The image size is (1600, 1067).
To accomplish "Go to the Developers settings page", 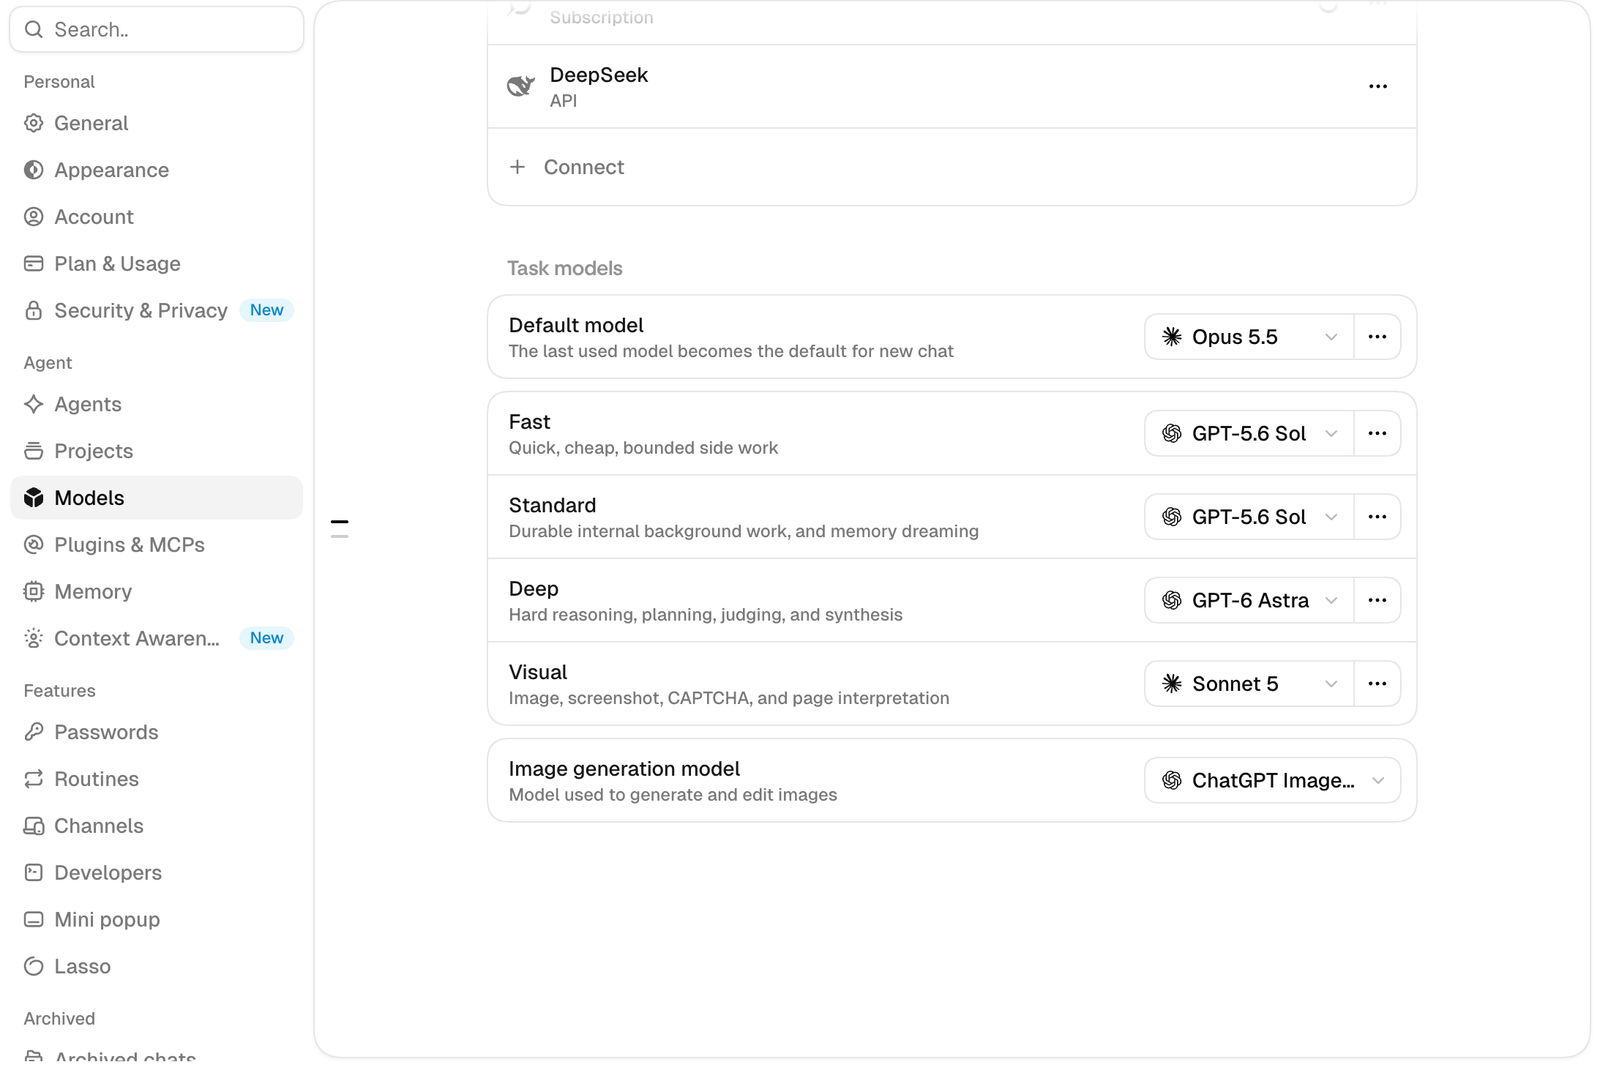I will point(156,873).
